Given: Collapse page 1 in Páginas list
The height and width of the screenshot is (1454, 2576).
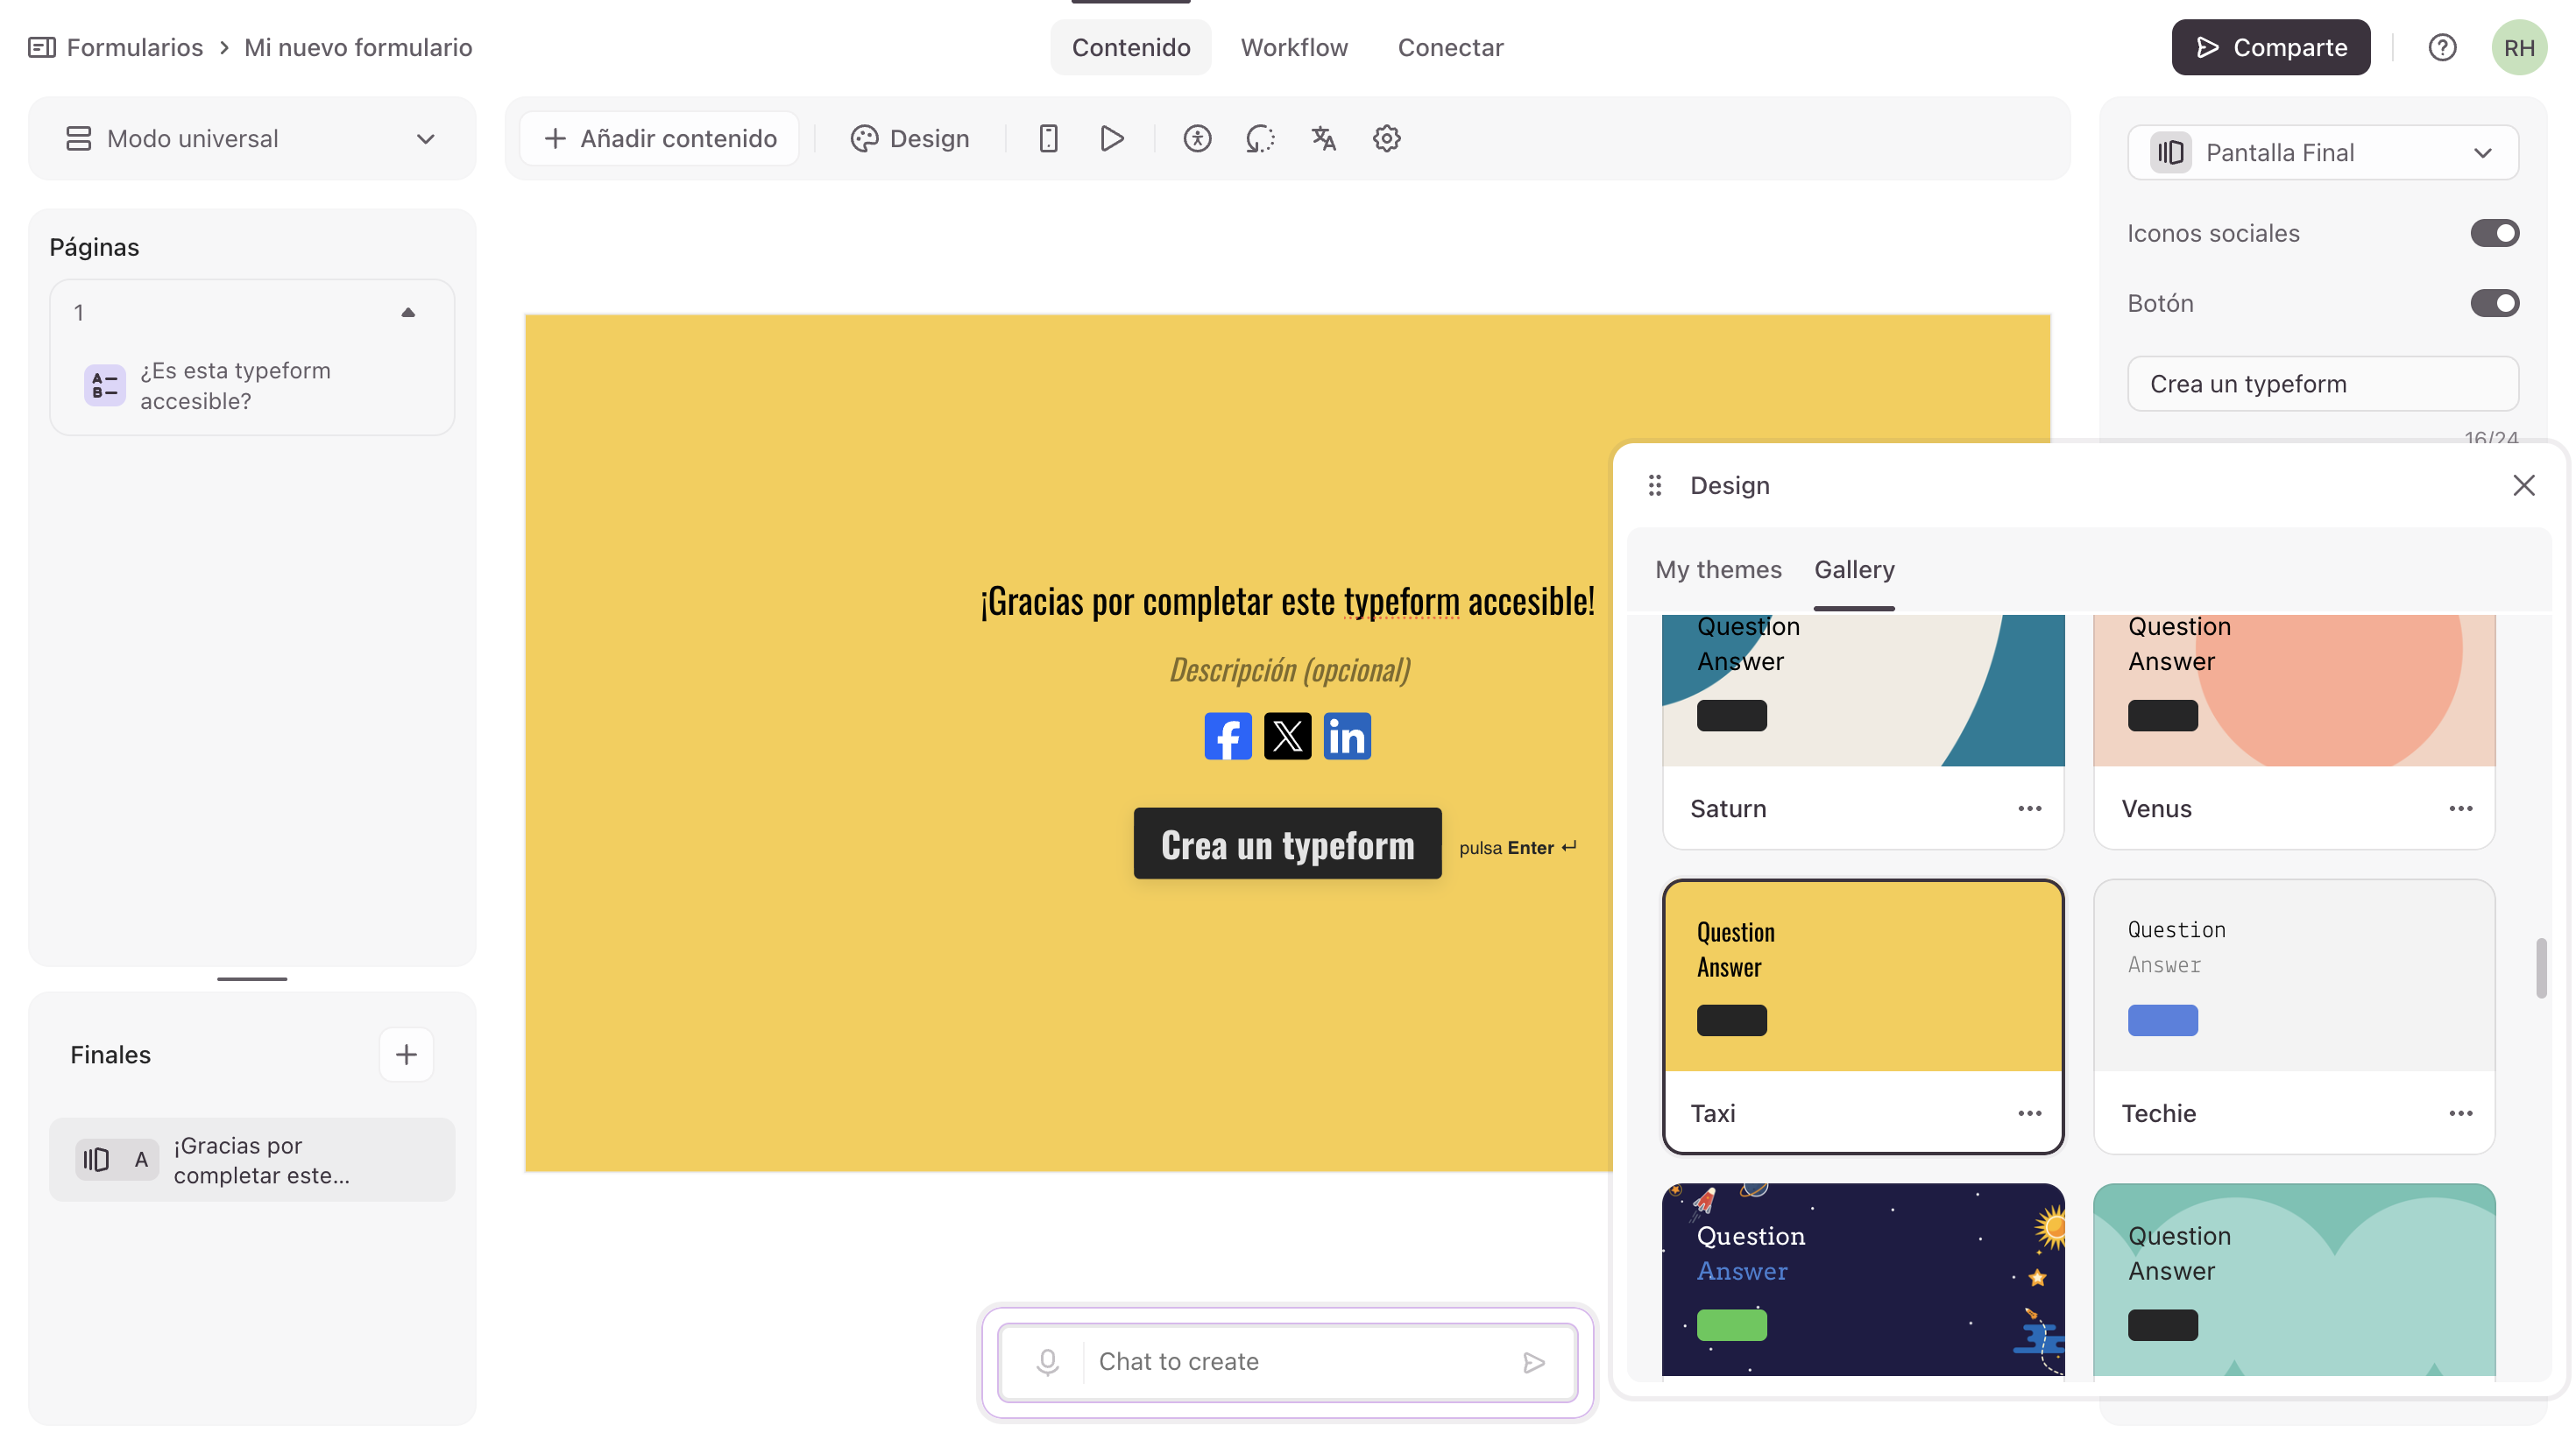Looking at the screenshot, I should pyautogui.click(x=408, y=313).
